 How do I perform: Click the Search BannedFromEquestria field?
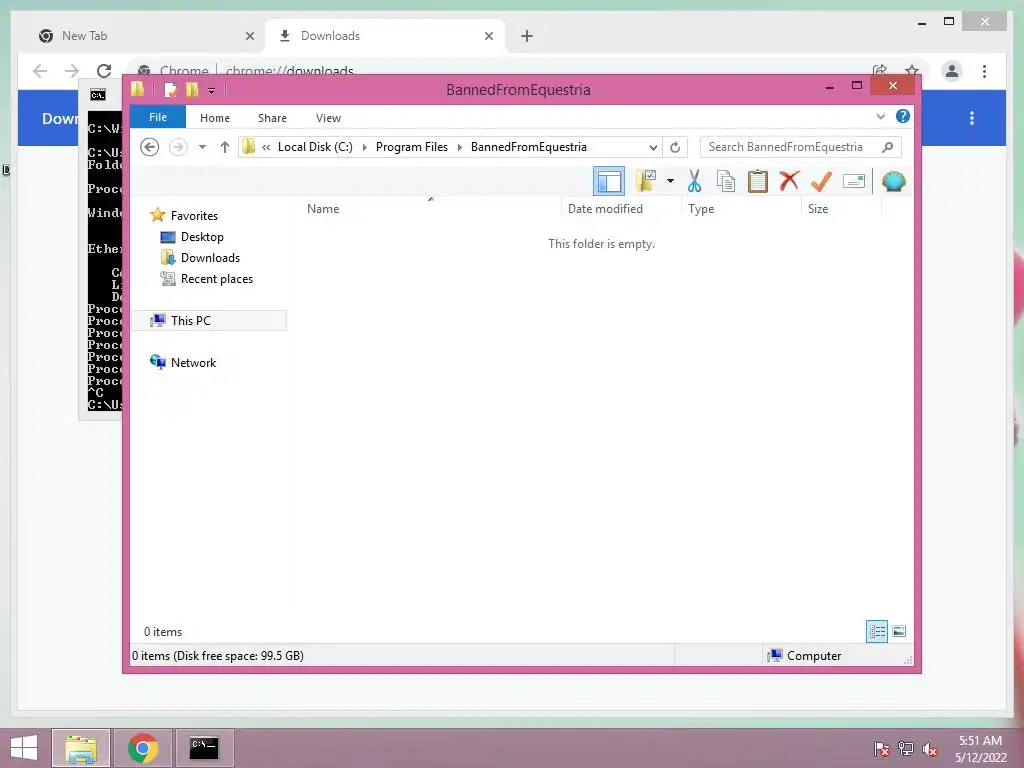[x=801, y=147]
